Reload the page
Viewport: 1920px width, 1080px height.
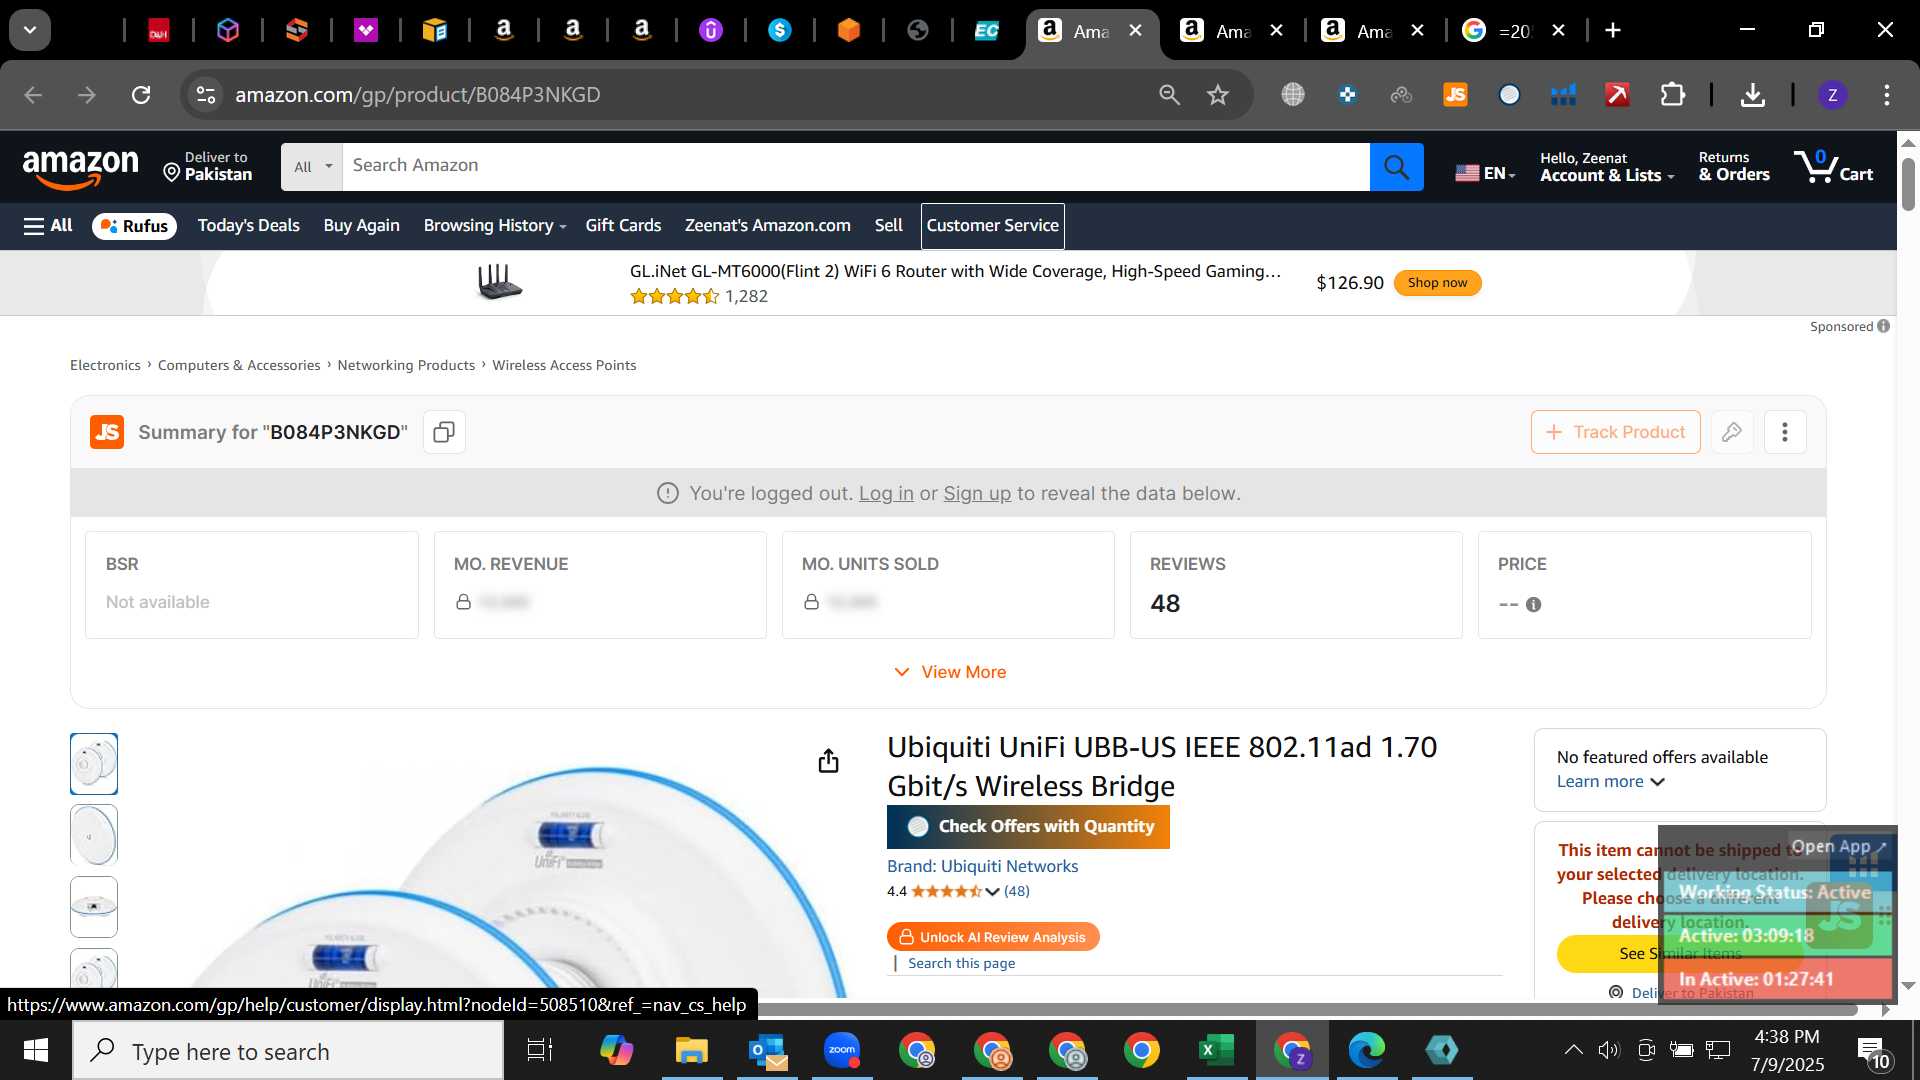141,95
